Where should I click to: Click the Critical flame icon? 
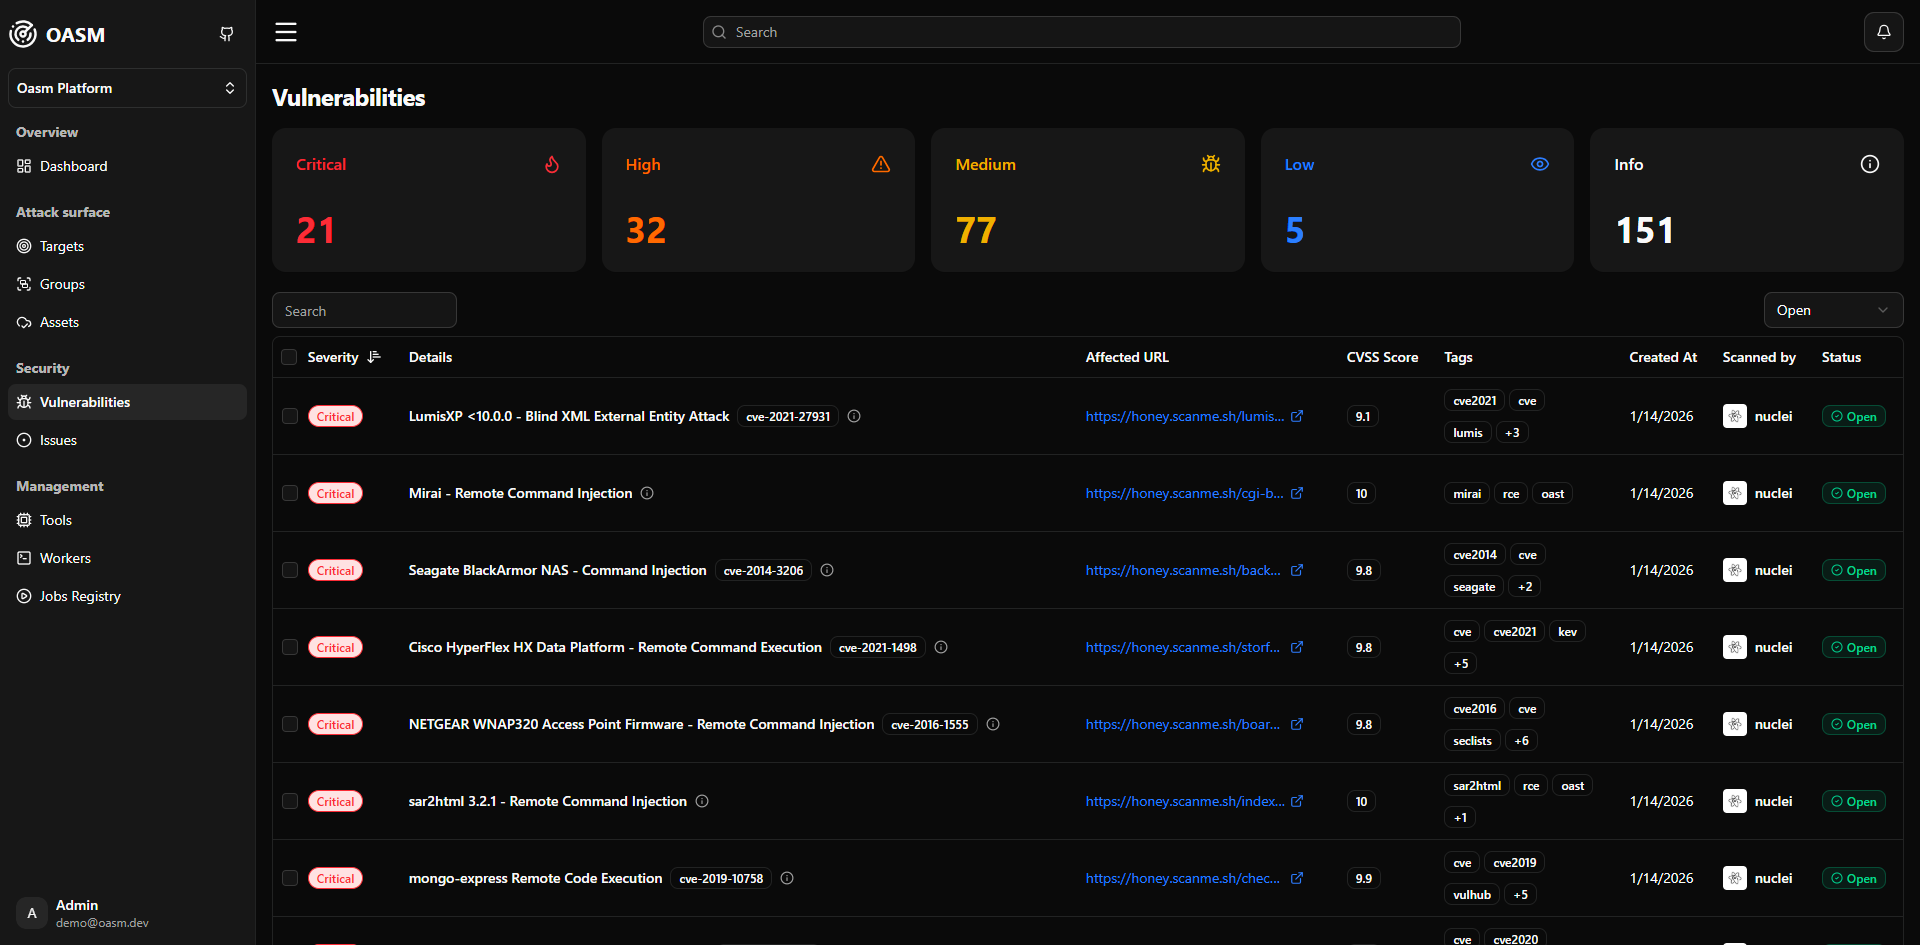click(552, 164)
